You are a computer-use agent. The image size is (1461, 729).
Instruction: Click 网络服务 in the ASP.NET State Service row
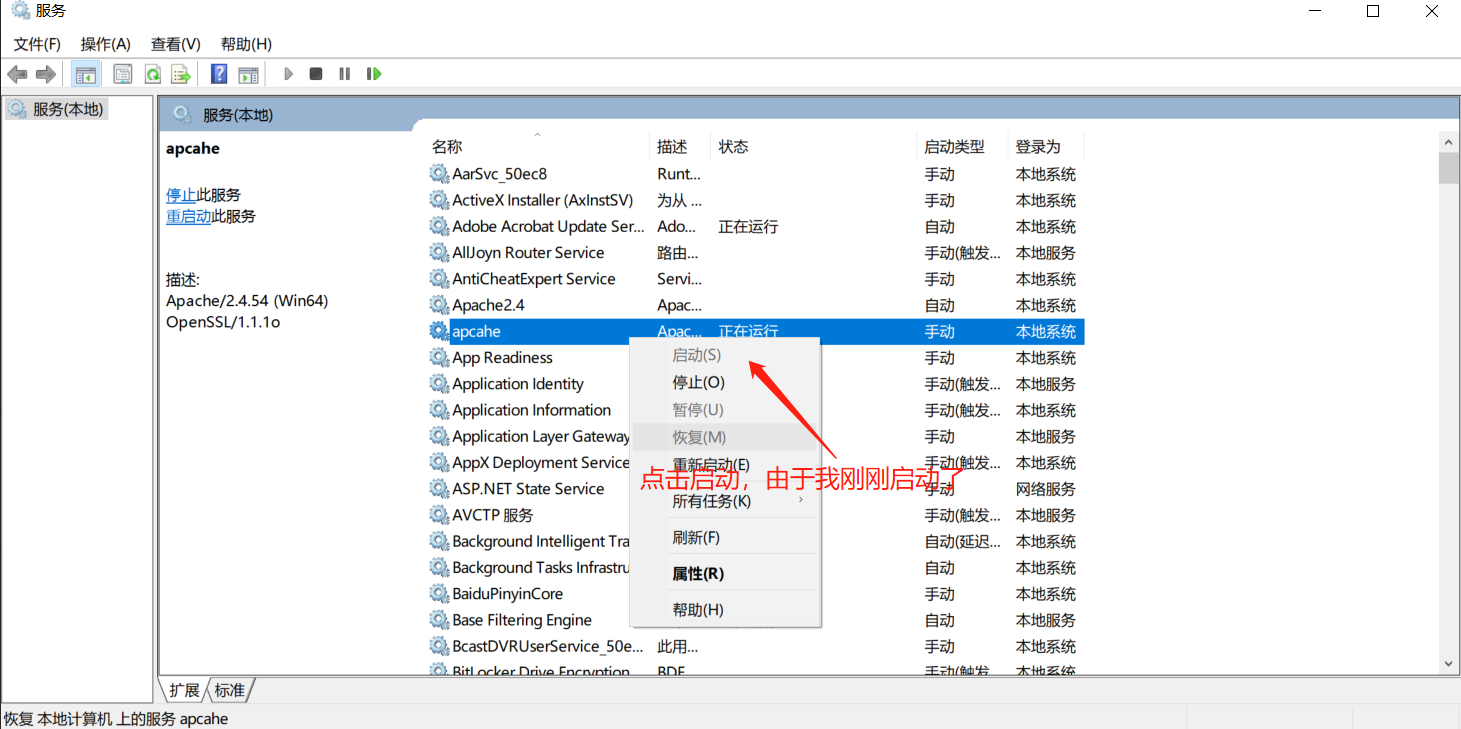(x=1046, y=489)
